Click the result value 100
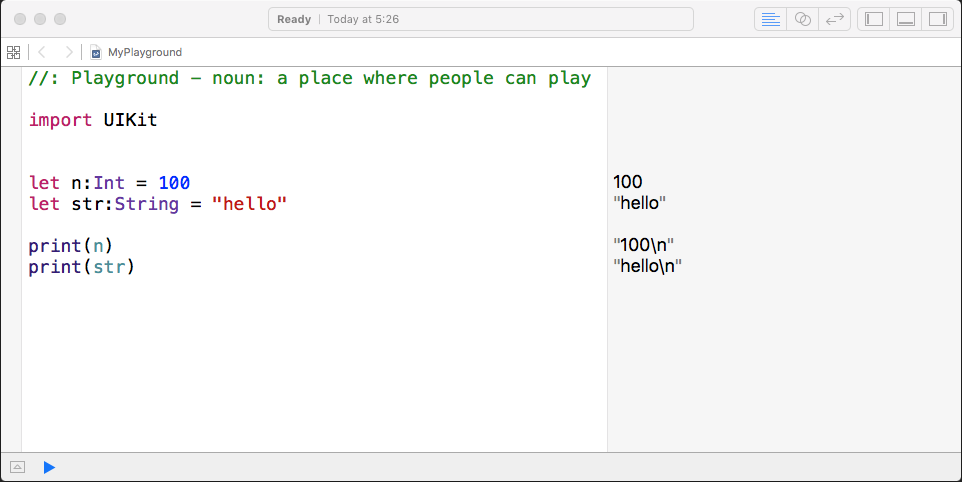This screenshot has width=962, height=482. click(628, 182)
